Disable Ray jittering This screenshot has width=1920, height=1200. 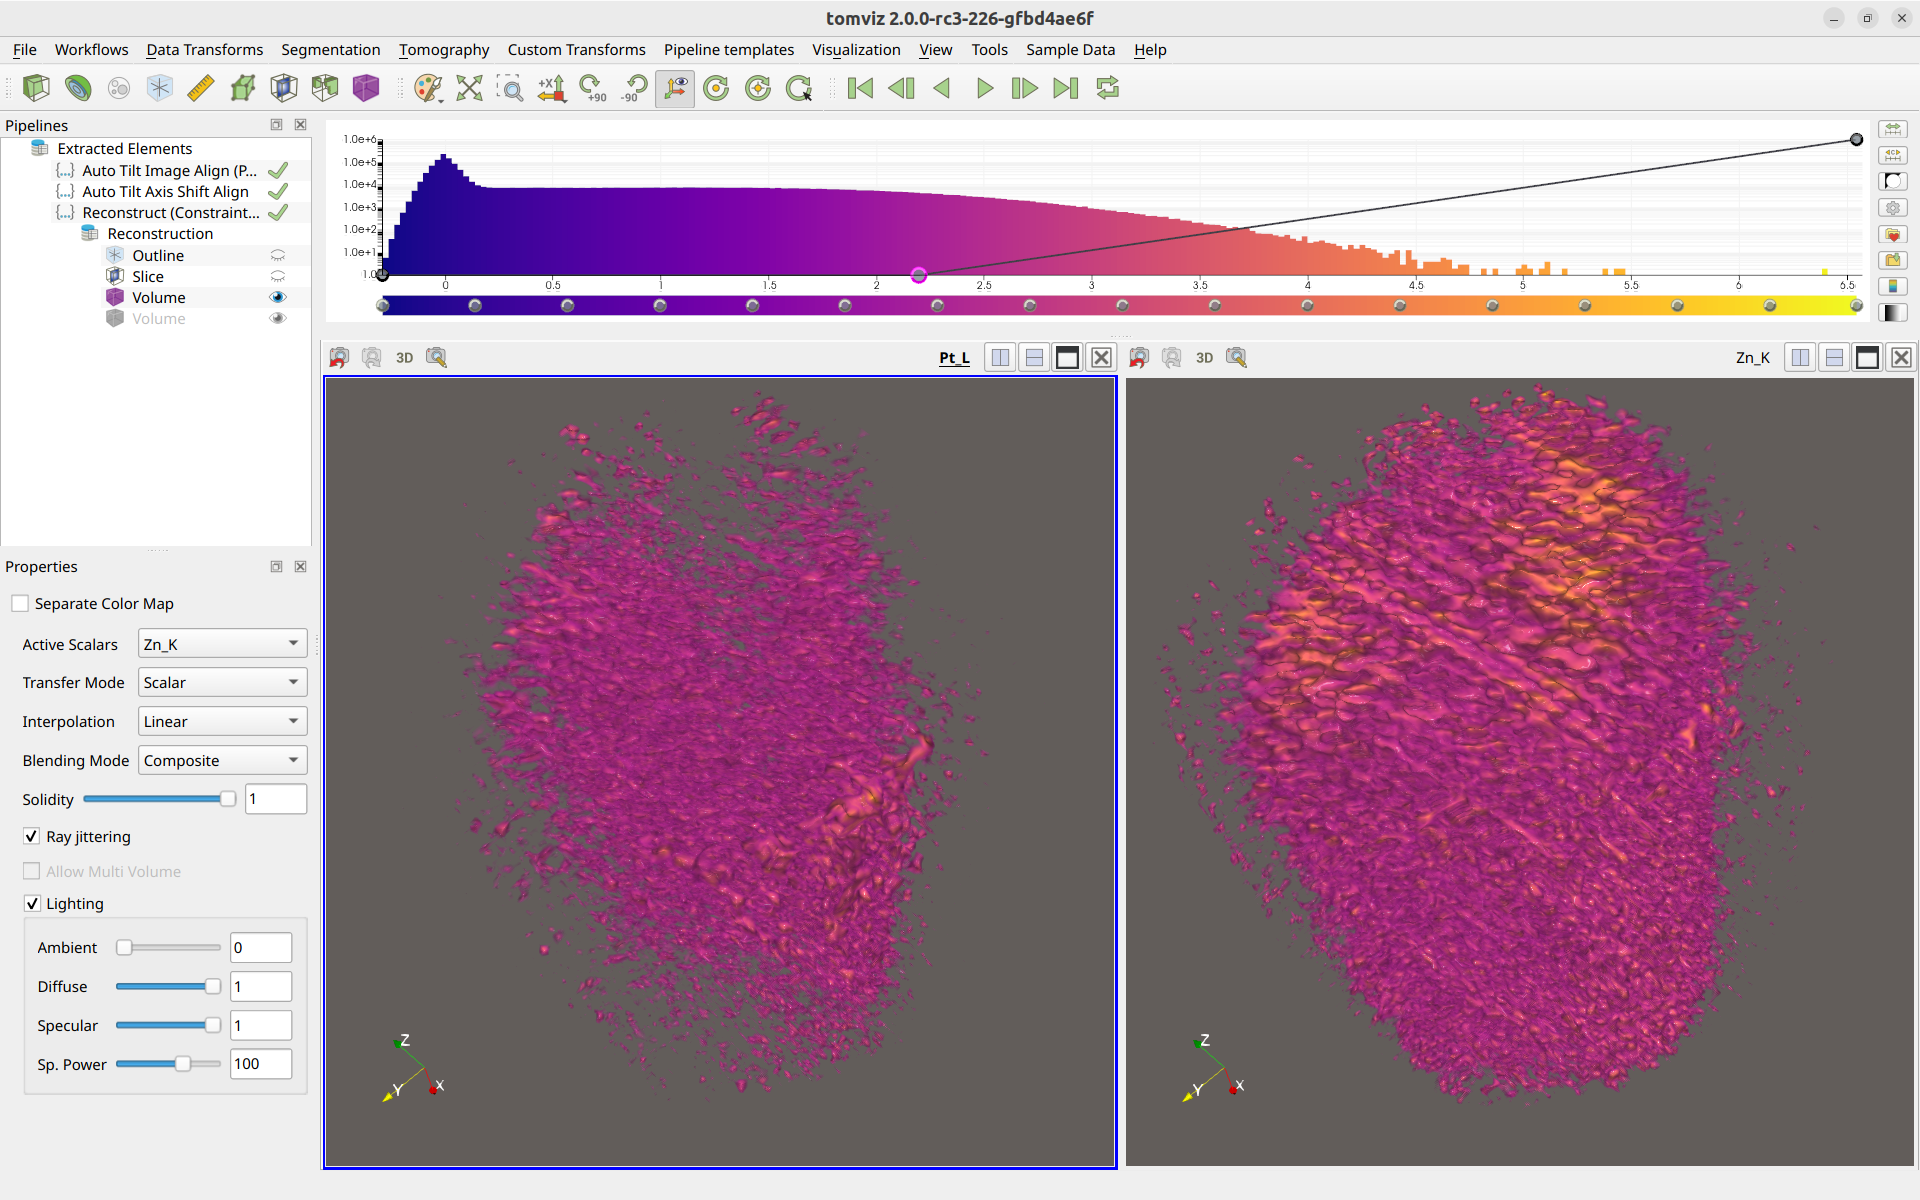point(32,836)
